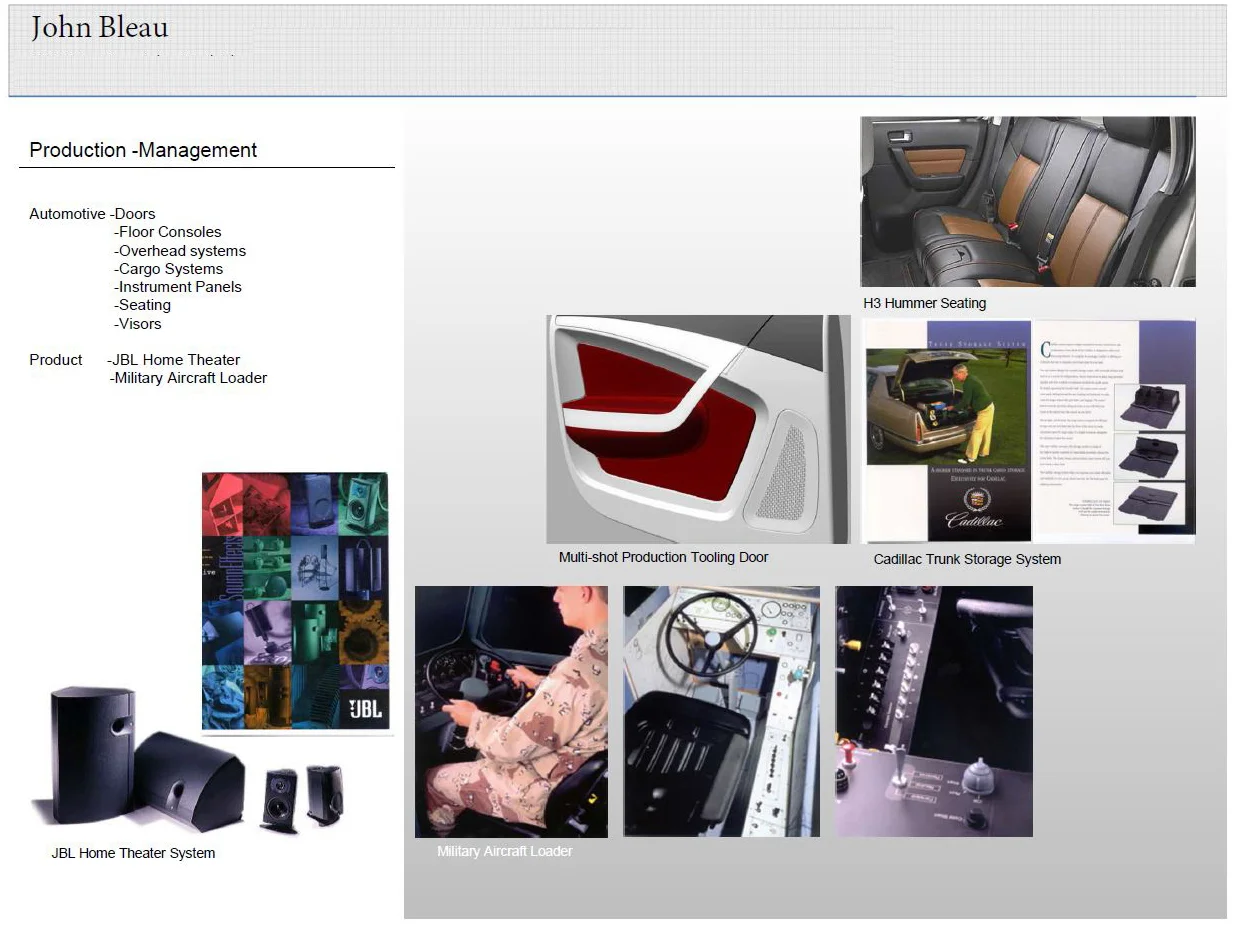The height and width of the screenshot is (926, 1236).
Task: Select the "Multi-shot Production Tooling Door" caption
Action: click(664, 557)
